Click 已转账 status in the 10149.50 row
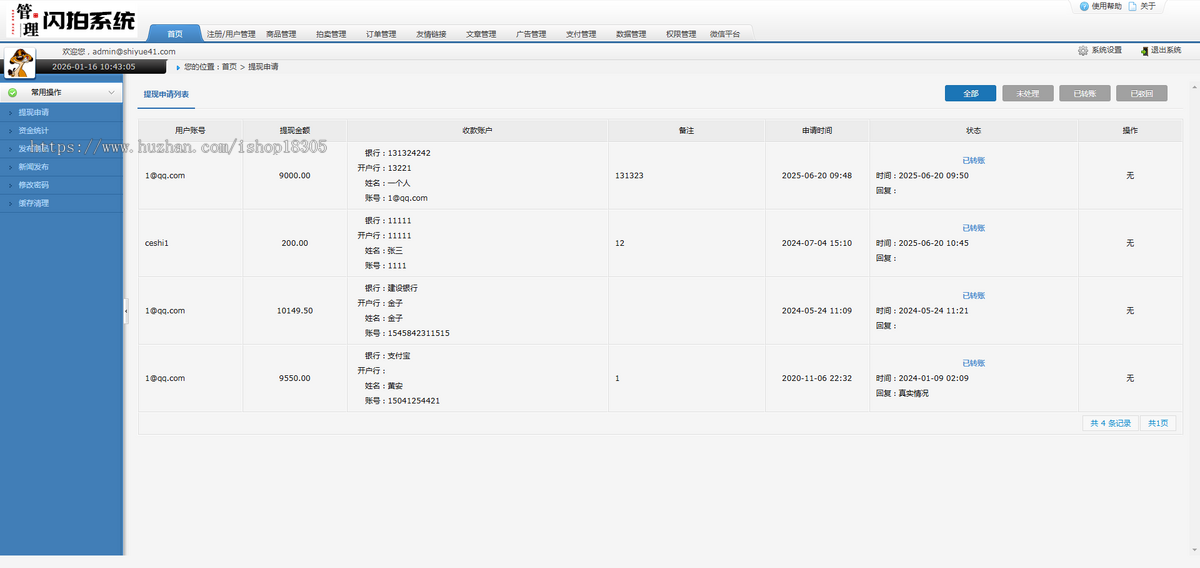 (973, 296)
